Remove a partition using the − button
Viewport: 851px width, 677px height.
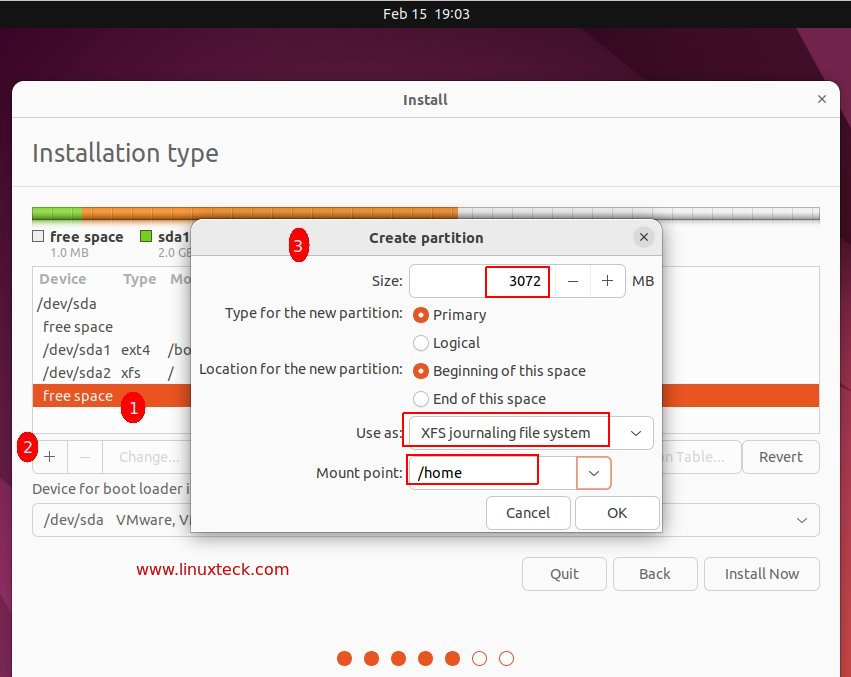[x=85, y=457]
